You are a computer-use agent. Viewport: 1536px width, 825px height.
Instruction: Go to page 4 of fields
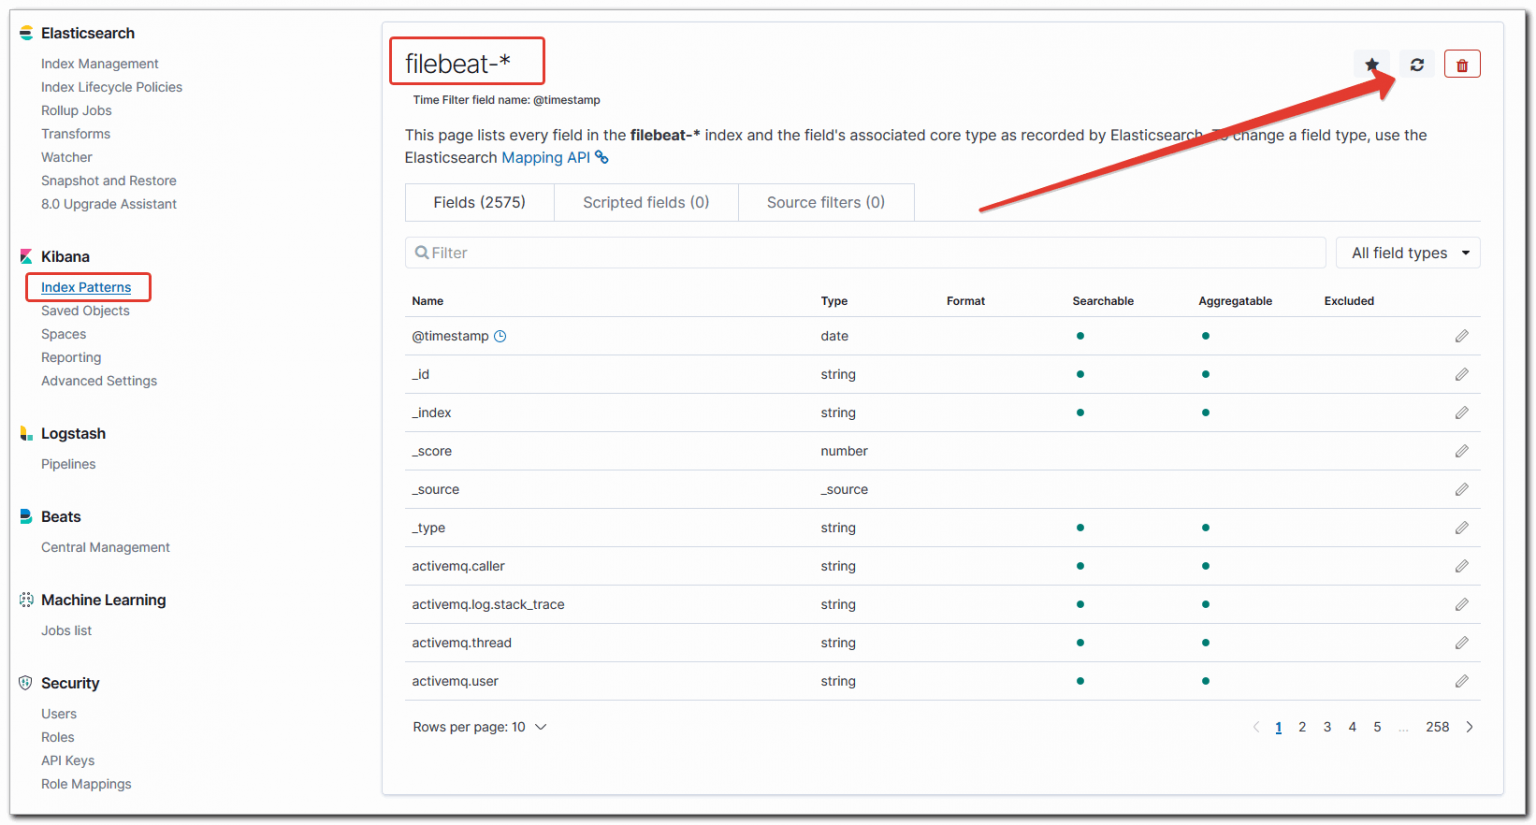point(1352,727)
